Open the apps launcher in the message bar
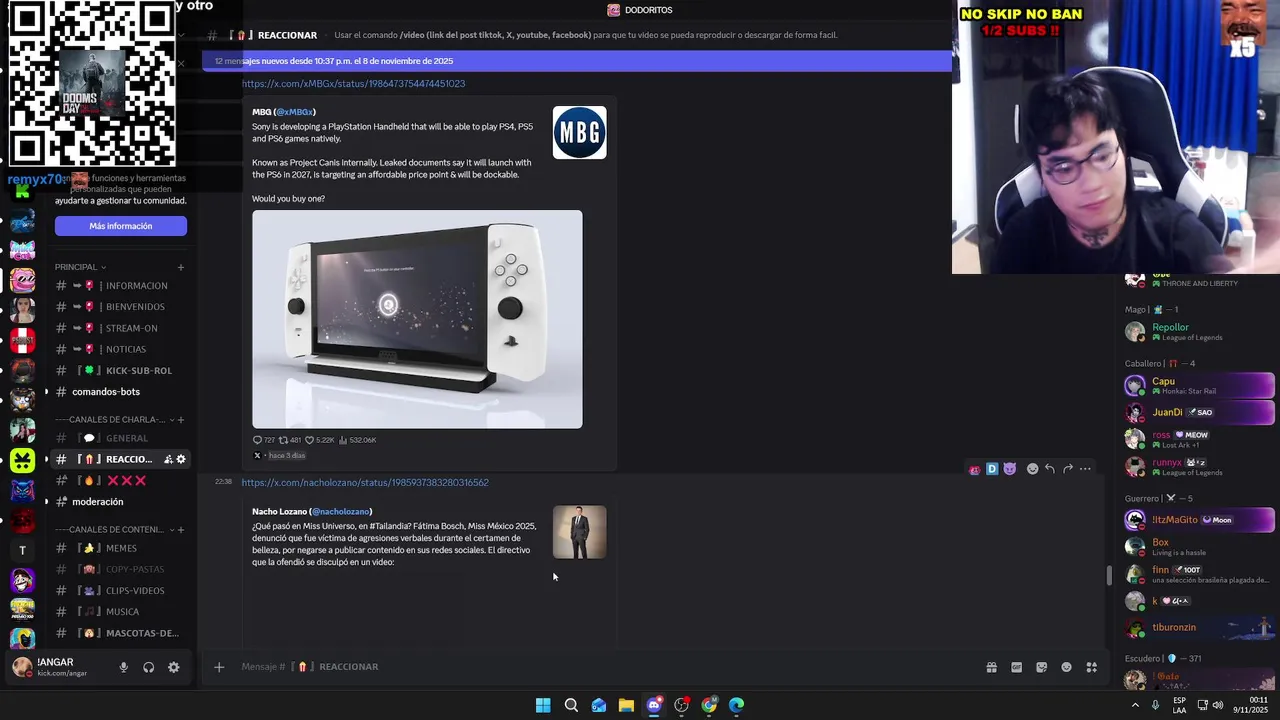Image resolution: width=1280 pixels, height=720 pixels. [x=1092, y=667]
